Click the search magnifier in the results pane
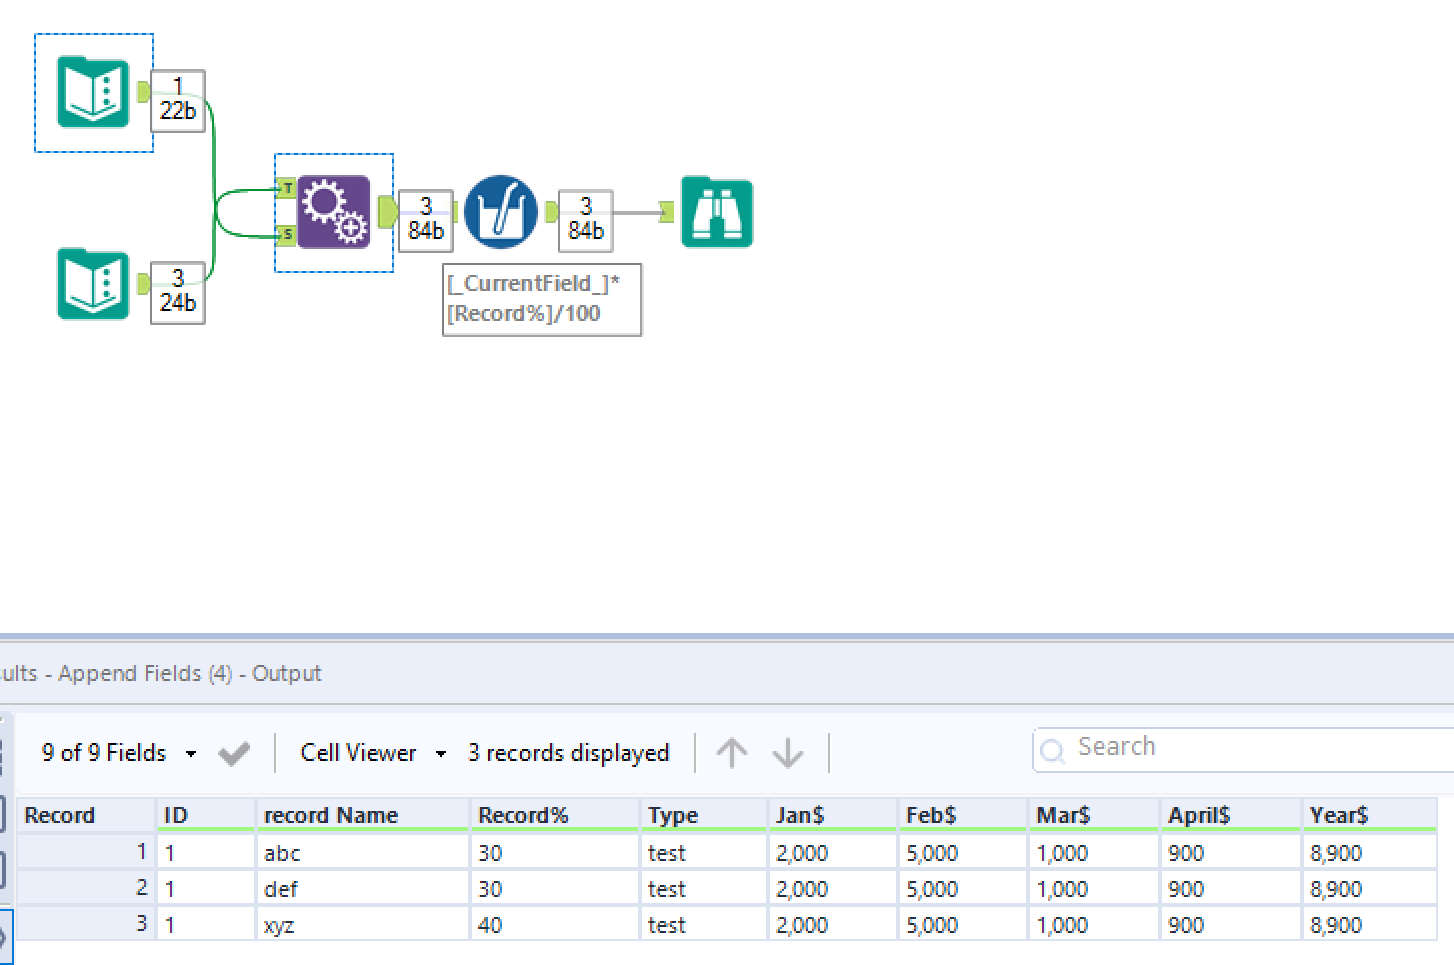This screenshot has height=965, width=1454. pos(1053,750)
